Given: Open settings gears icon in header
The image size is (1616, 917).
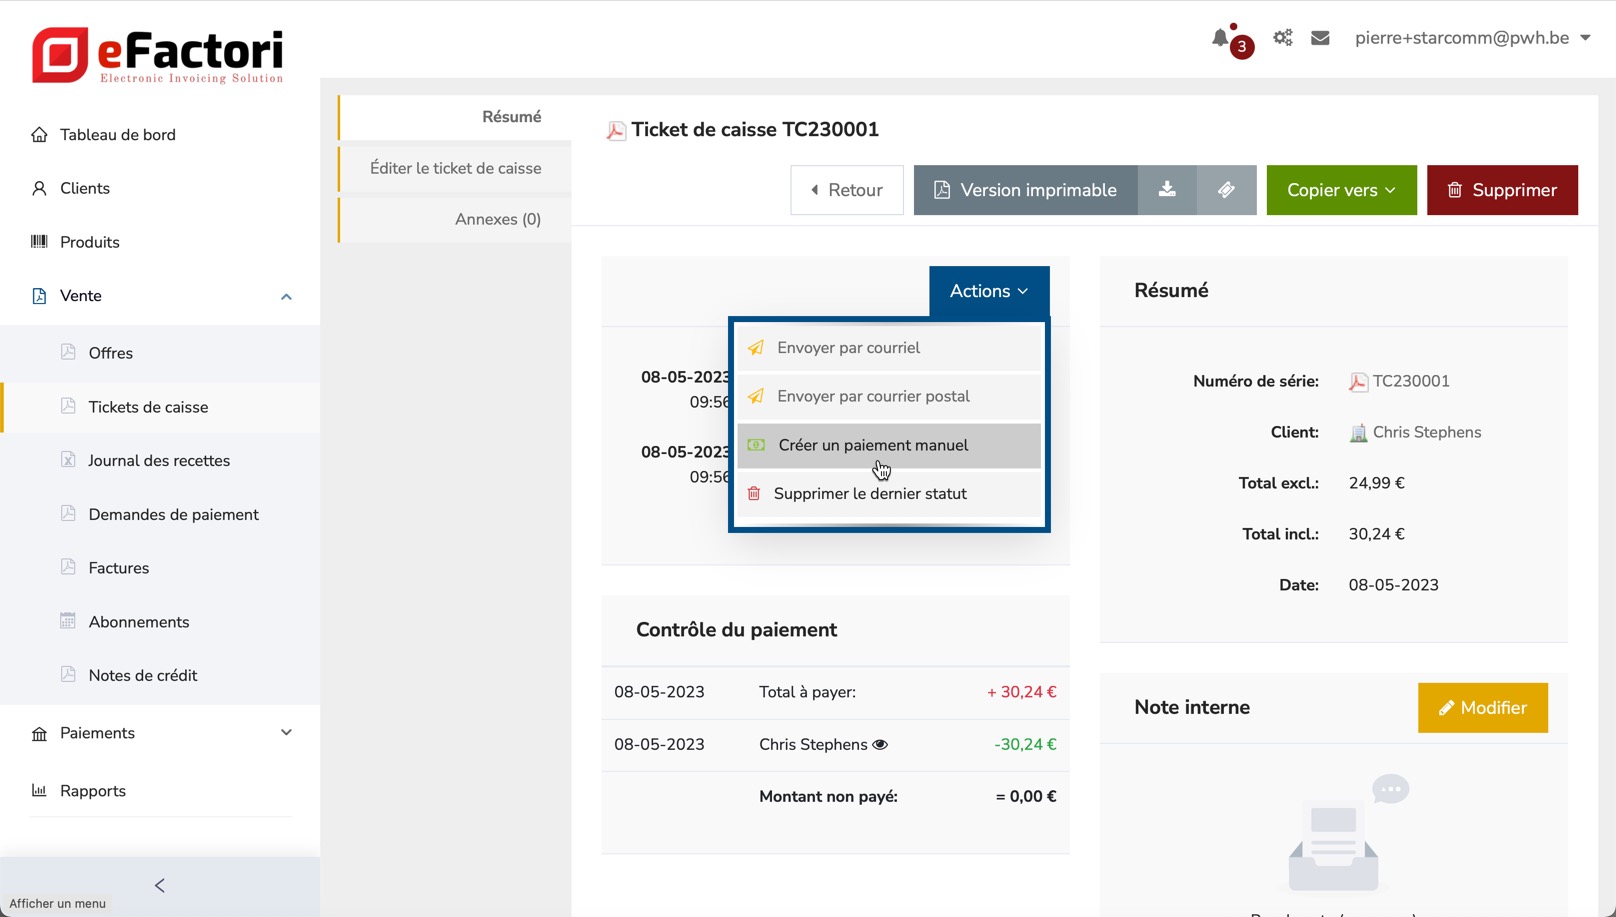Looking at the screenshot, I should pyautogui.click(x=1282, y=38).
